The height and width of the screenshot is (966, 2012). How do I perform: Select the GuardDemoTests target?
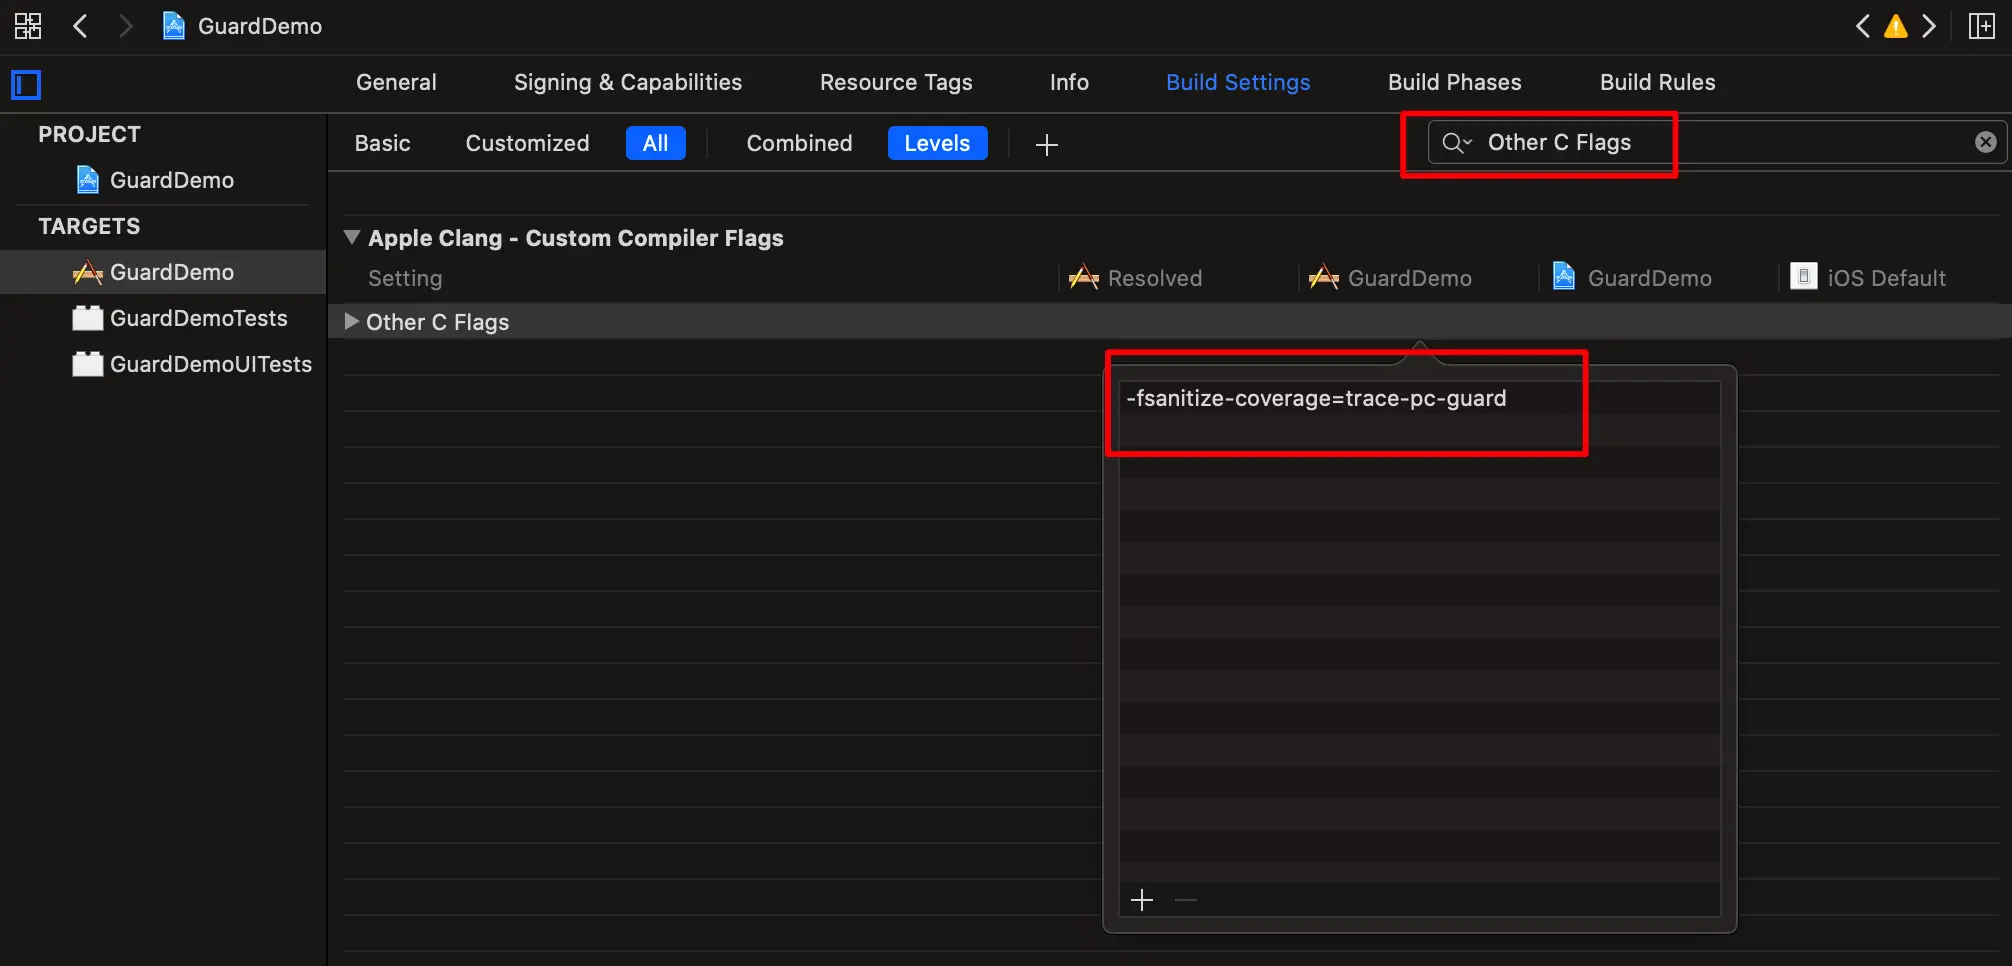tap(198, 318)
